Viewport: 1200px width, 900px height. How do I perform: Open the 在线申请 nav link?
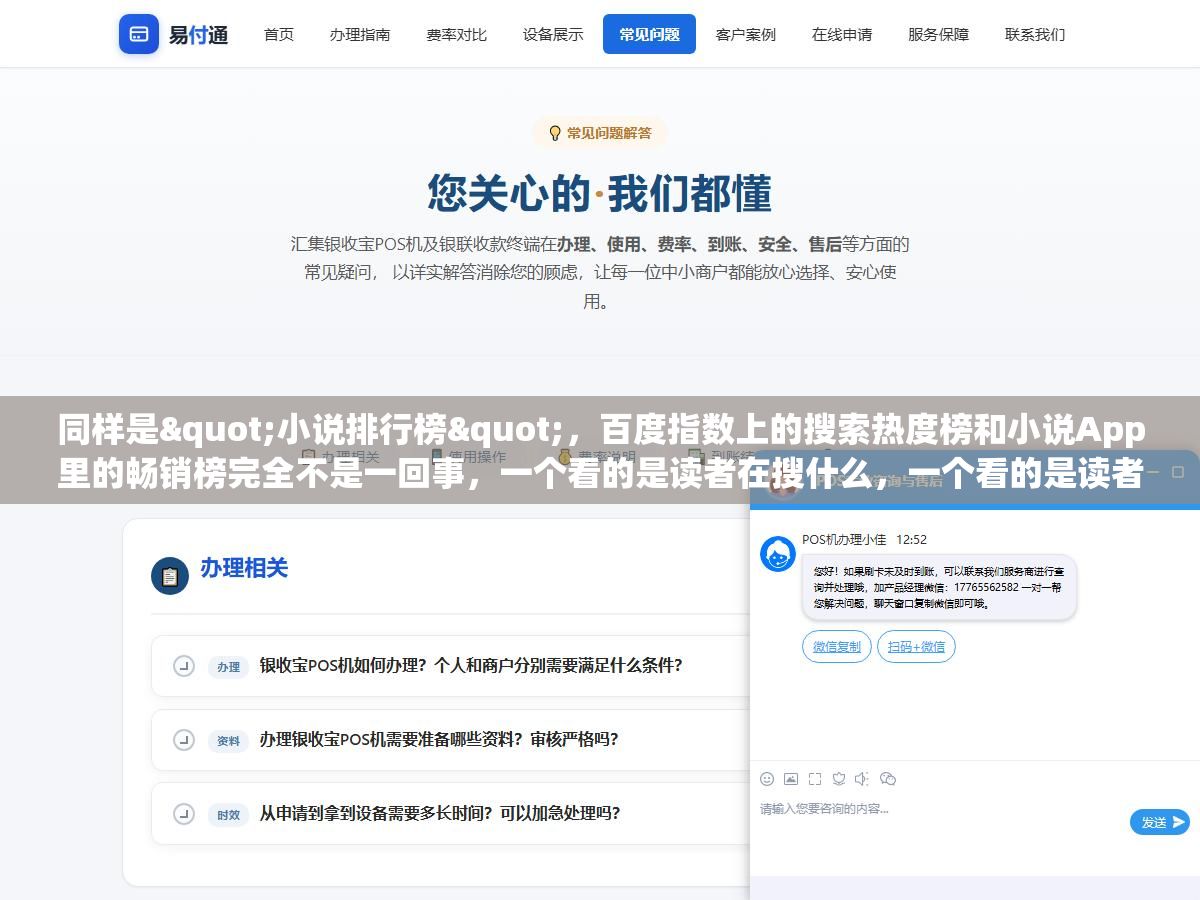click(842, 34)
